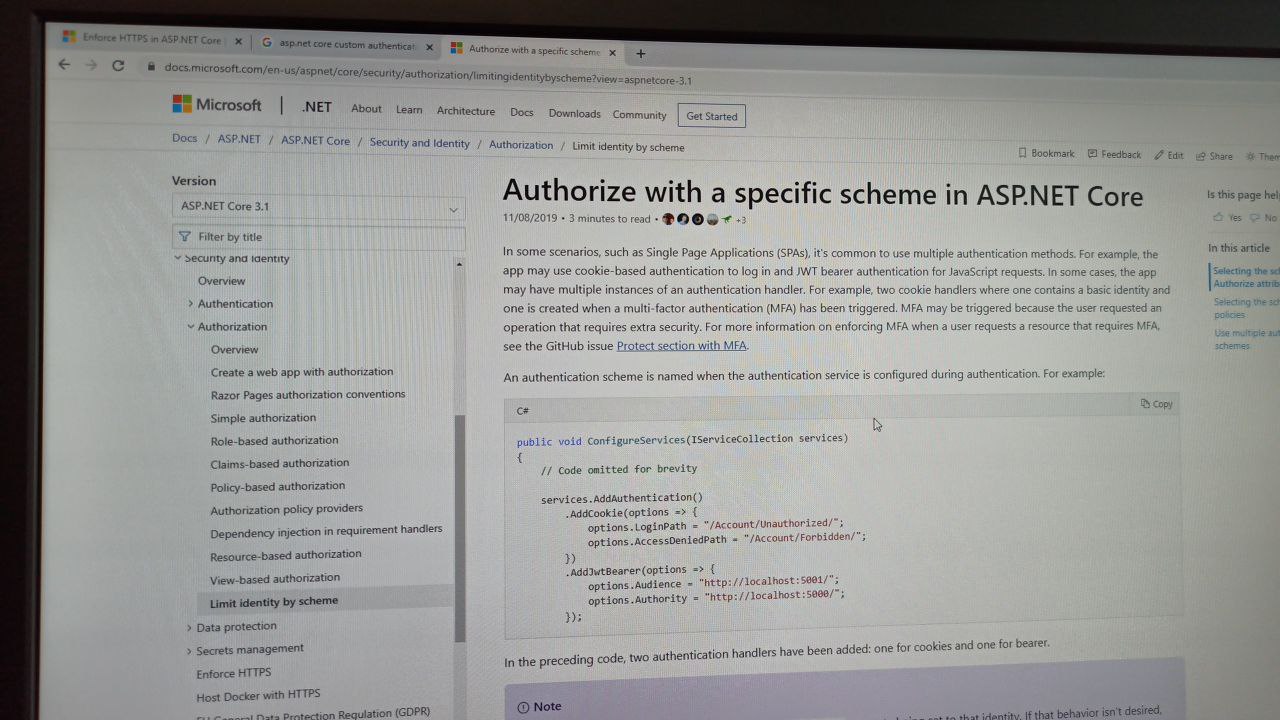Image resolution: width=1280 pixels, height=720 pixels.
Task: Expand the Authentication tree node
Action: click(x=190, y=303)
